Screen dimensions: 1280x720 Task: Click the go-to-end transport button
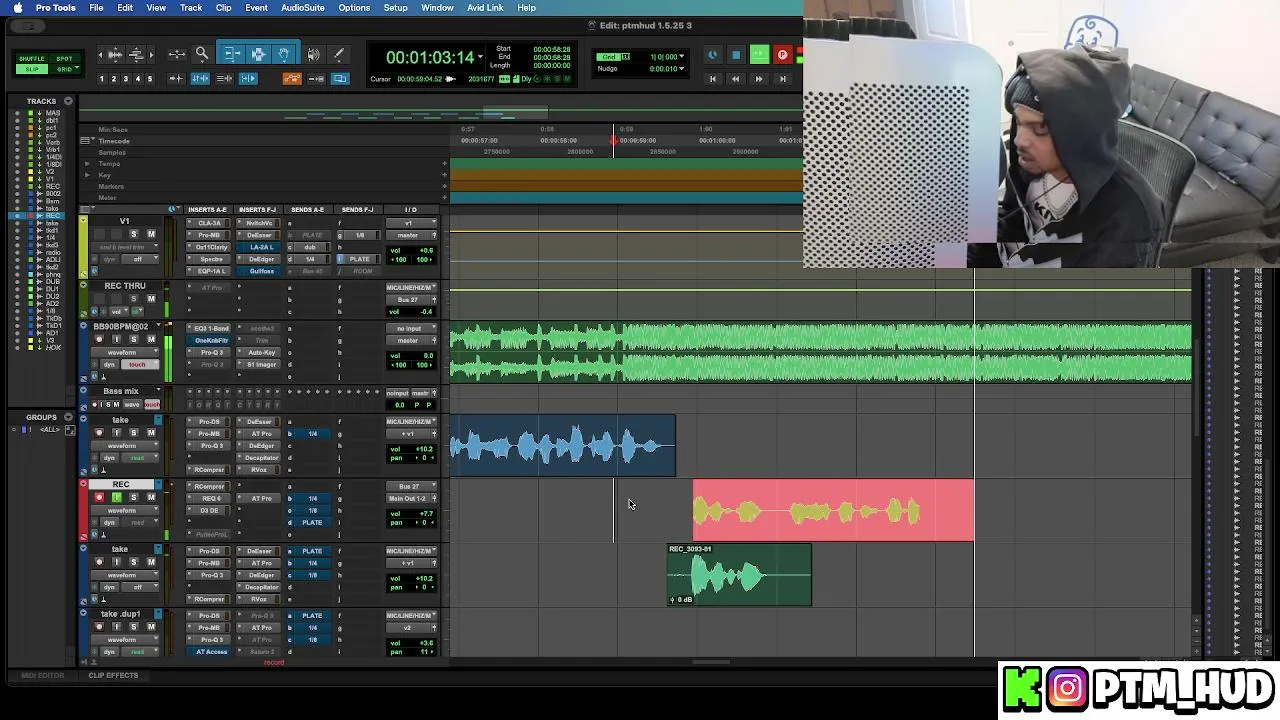[x=782, y=78]
